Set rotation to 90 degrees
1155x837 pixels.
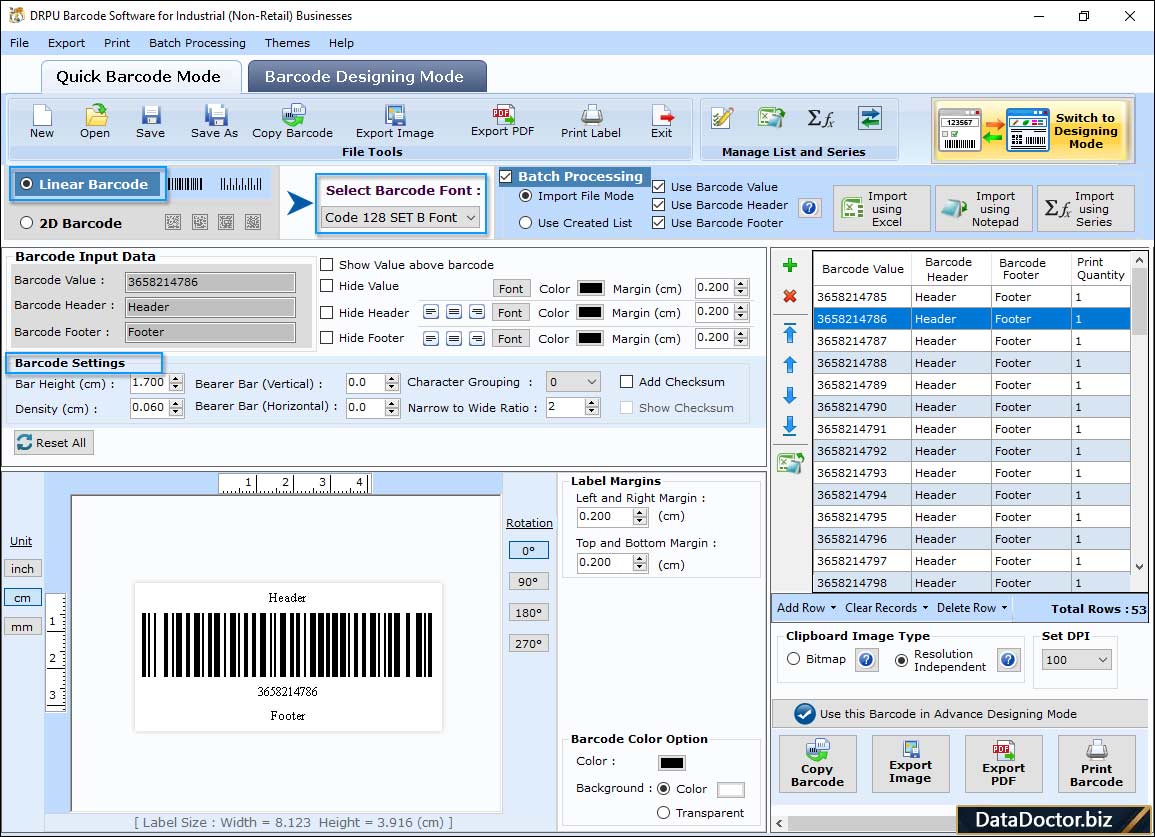point(528,581)
